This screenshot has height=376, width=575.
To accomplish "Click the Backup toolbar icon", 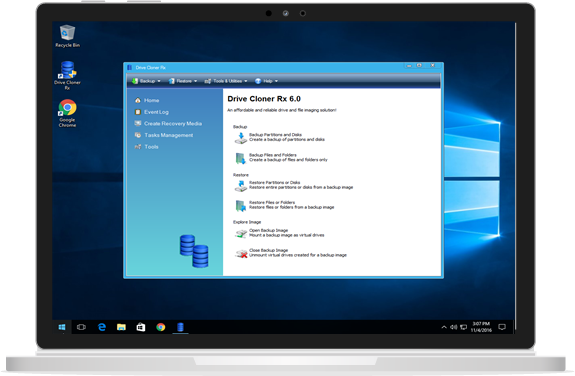I will [135, 81].
